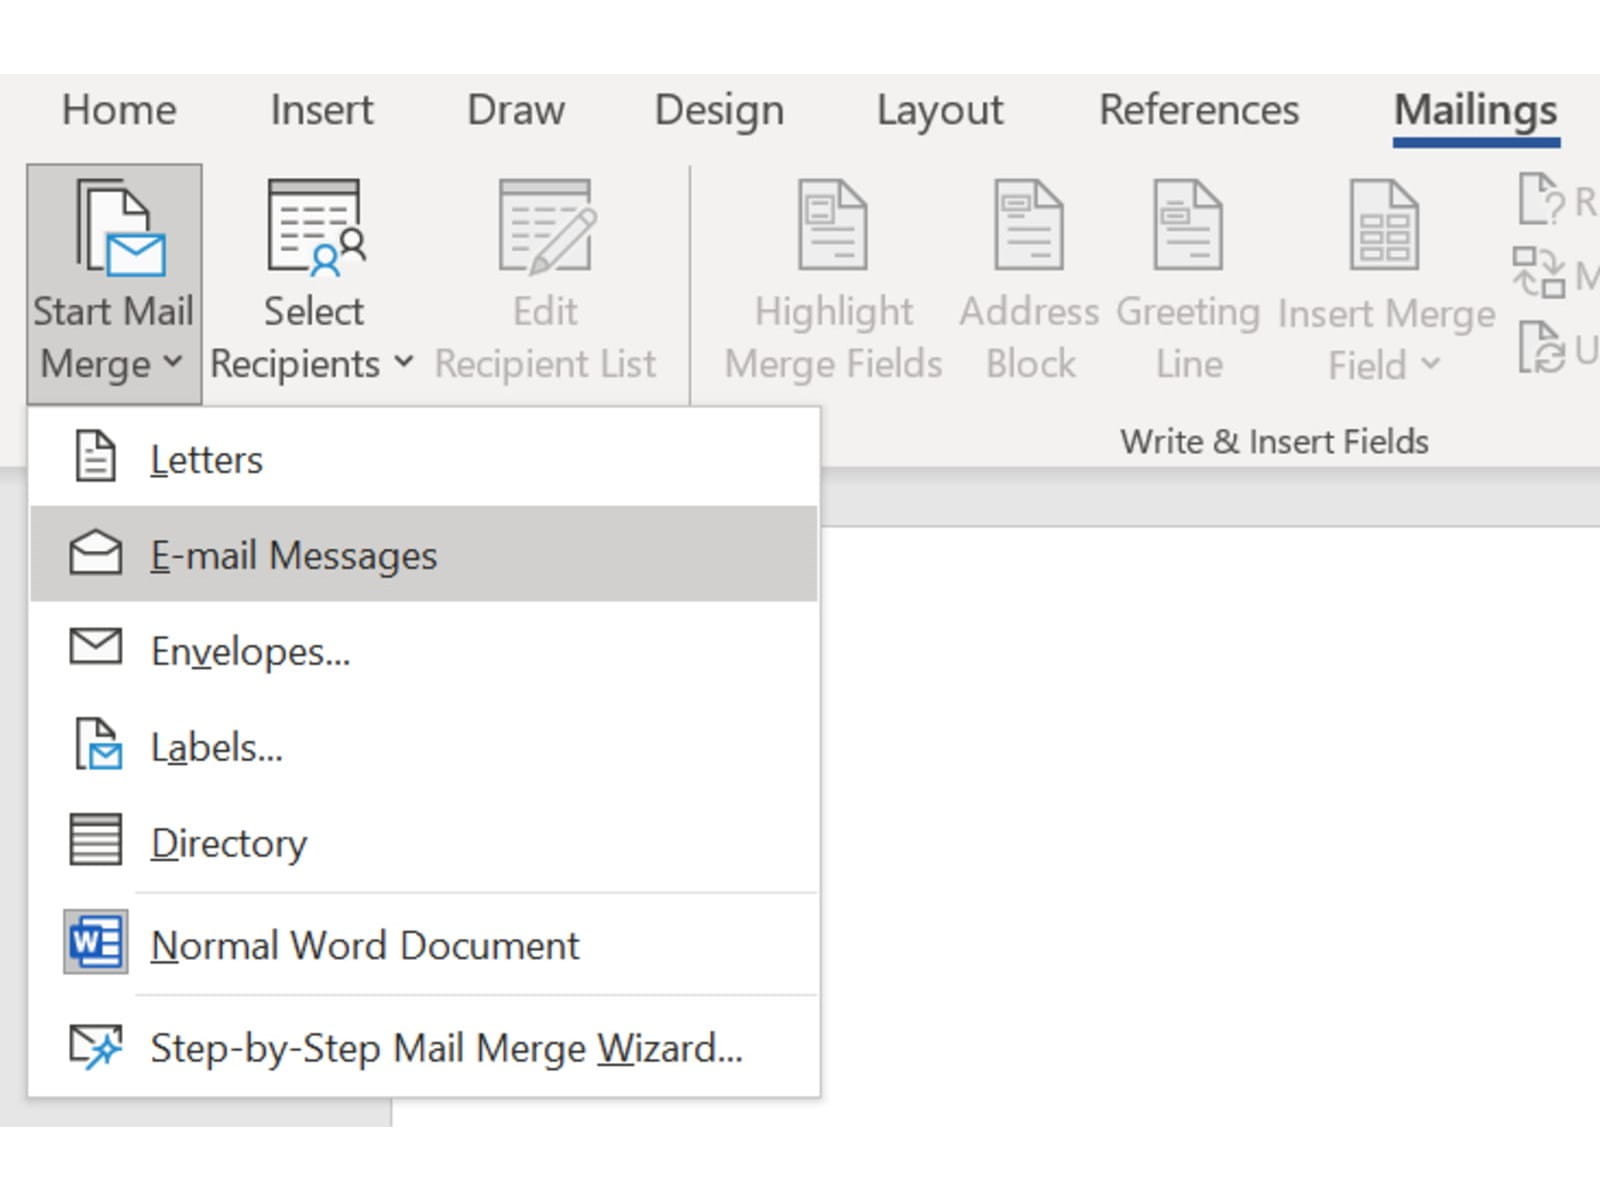Choose Letters from the mail merge menu
Image resolution: width=1600 pixels, height=1200 pixels.
[x=206, y=460]
